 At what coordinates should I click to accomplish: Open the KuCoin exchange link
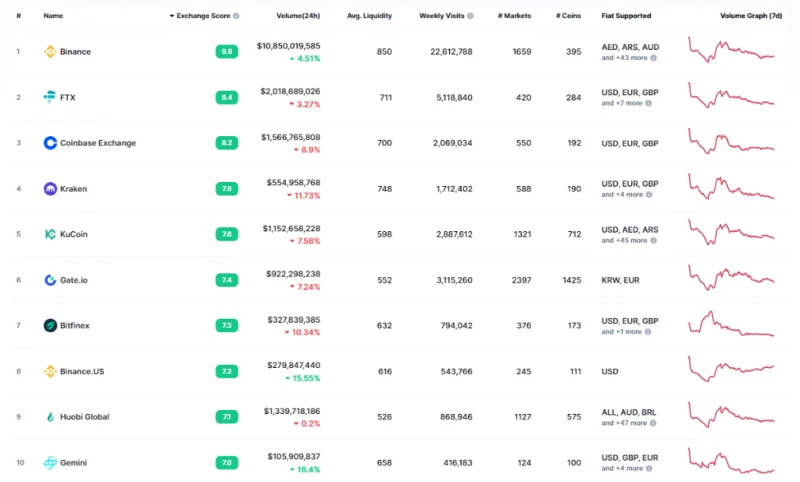pyautogui.click(x=74, y=234)
